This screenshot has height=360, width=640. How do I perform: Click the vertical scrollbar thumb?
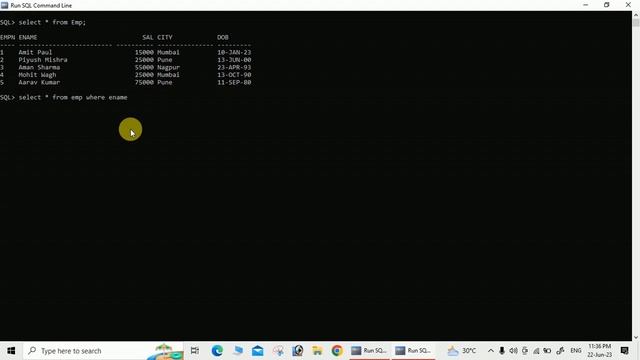tap(636, 22)
